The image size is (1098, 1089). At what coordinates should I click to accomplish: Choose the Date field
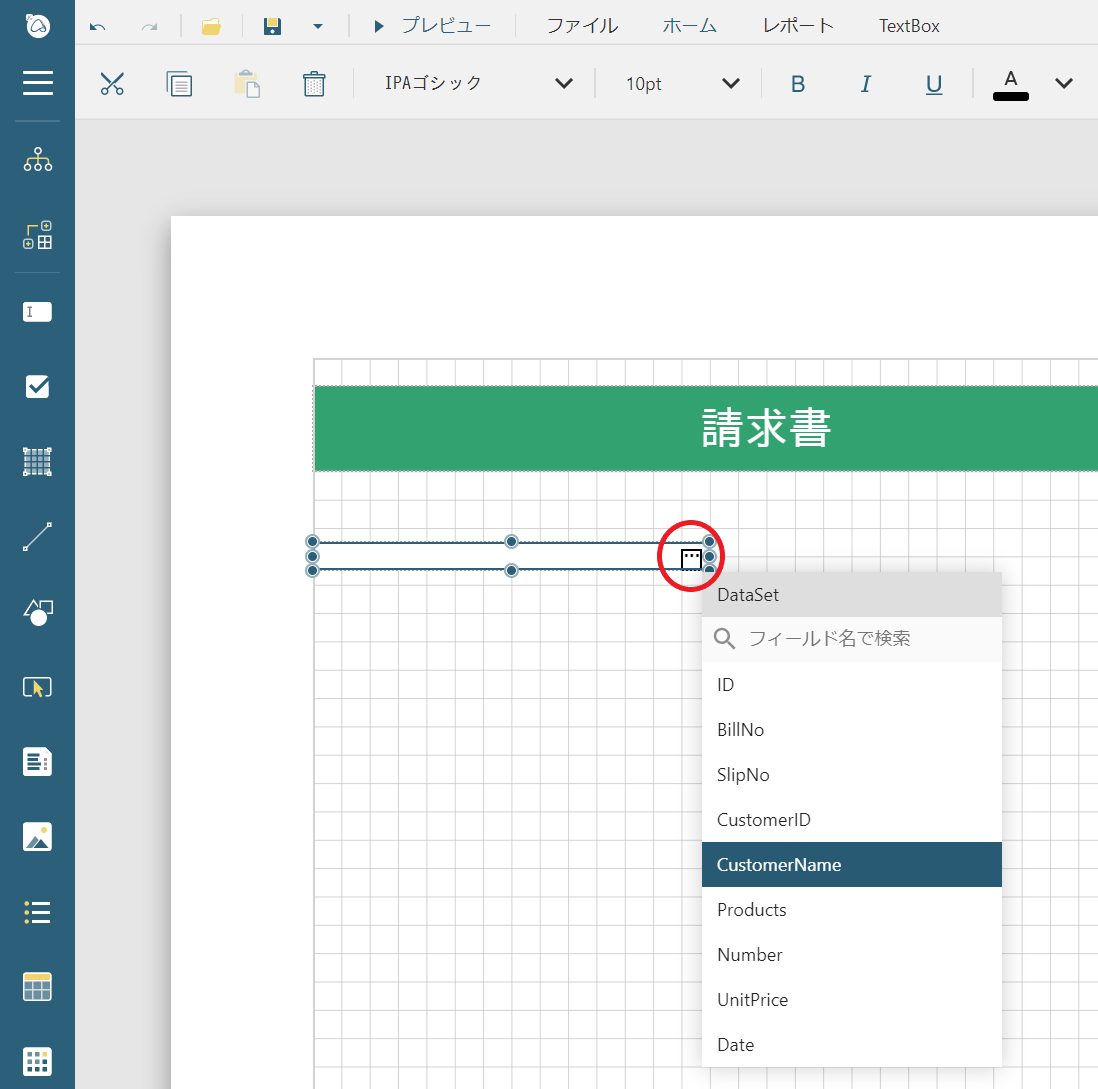coord(852,1044)
